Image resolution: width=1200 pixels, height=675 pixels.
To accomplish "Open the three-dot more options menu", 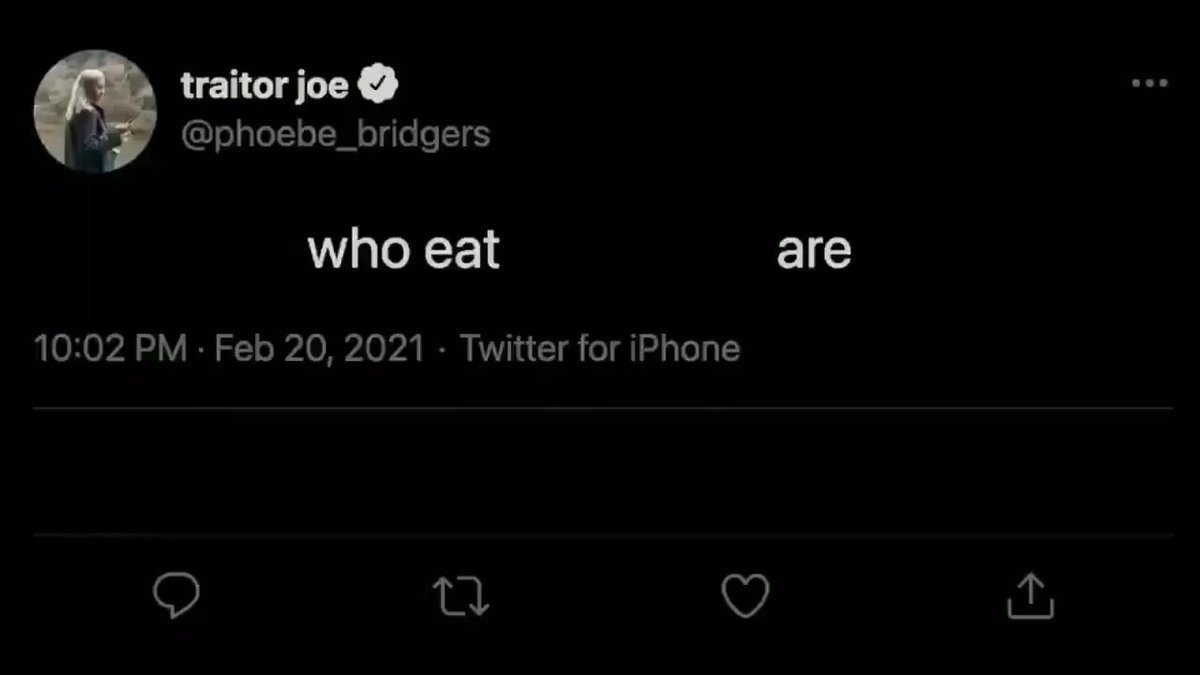I will click(1150, 84).
